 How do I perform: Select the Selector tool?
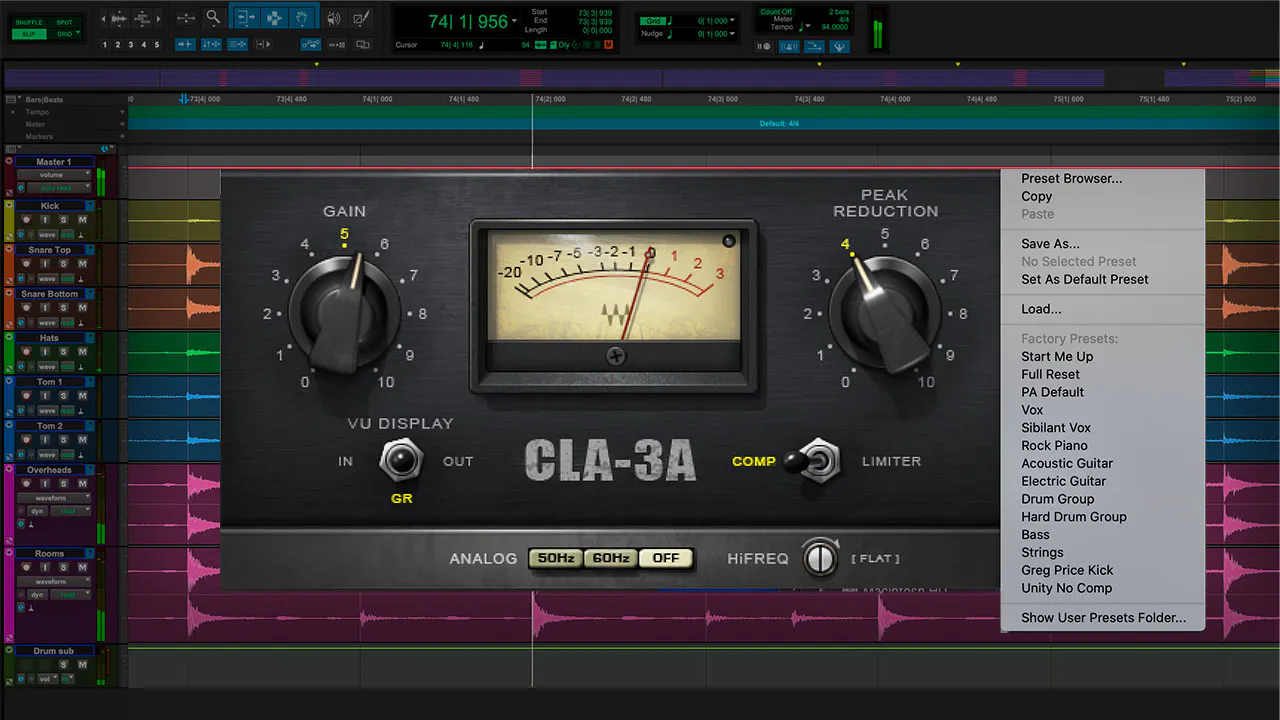[x=273, y=17]
